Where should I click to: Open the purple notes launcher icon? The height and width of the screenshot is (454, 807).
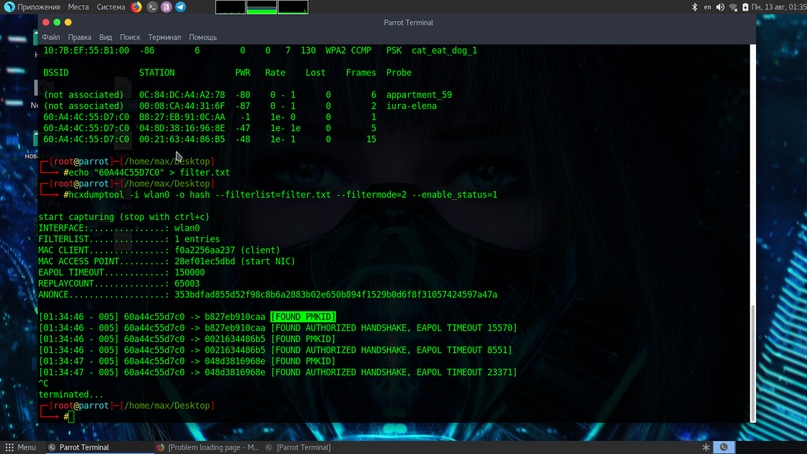(x=166, y=7)
